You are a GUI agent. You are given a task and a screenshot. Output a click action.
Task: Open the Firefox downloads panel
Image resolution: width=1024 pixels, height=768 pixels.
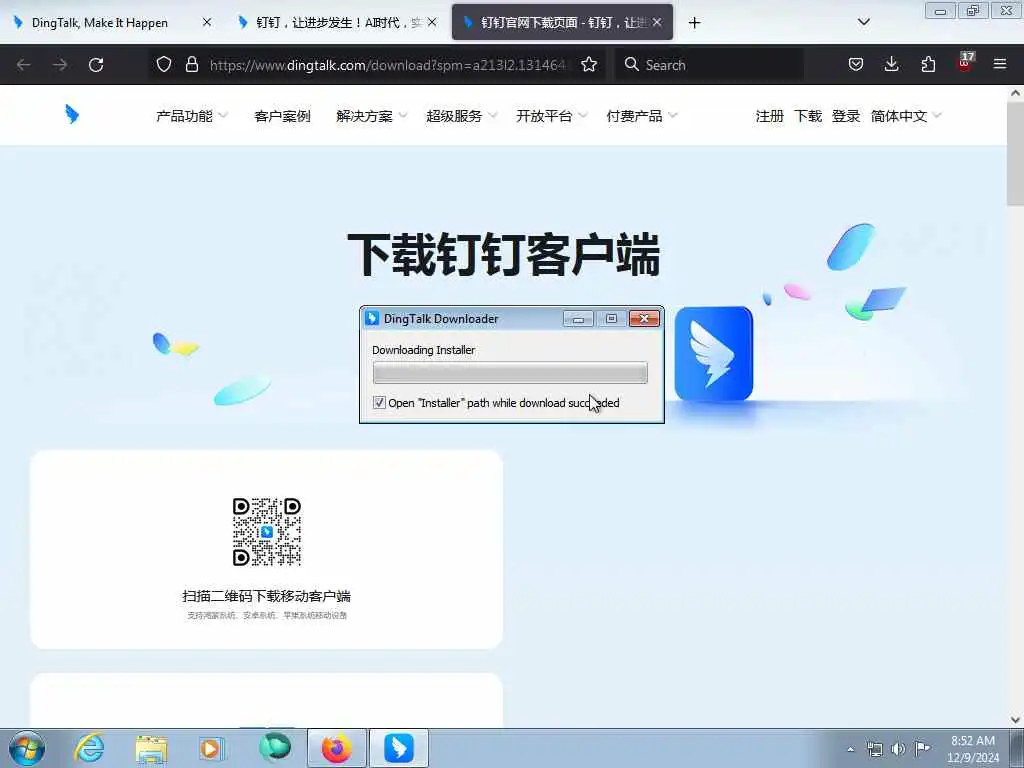pyautogui.click(x=891, y=64)
